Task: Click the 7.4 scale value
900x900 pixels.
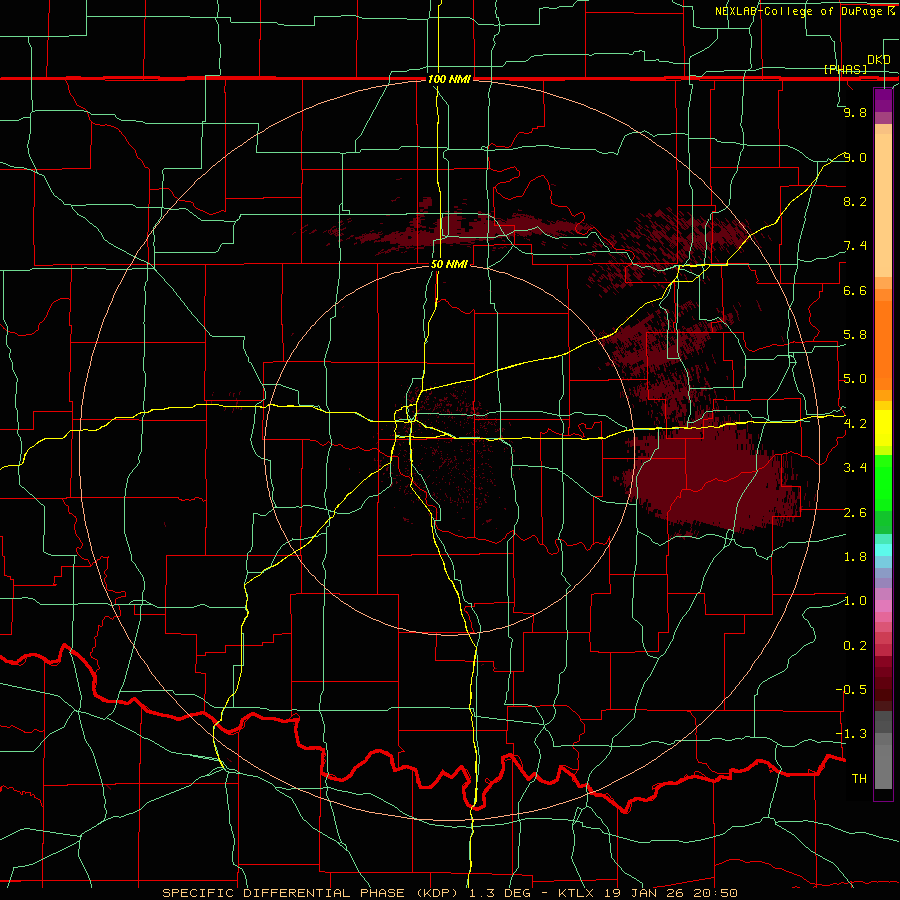Action: pos(855,246)
